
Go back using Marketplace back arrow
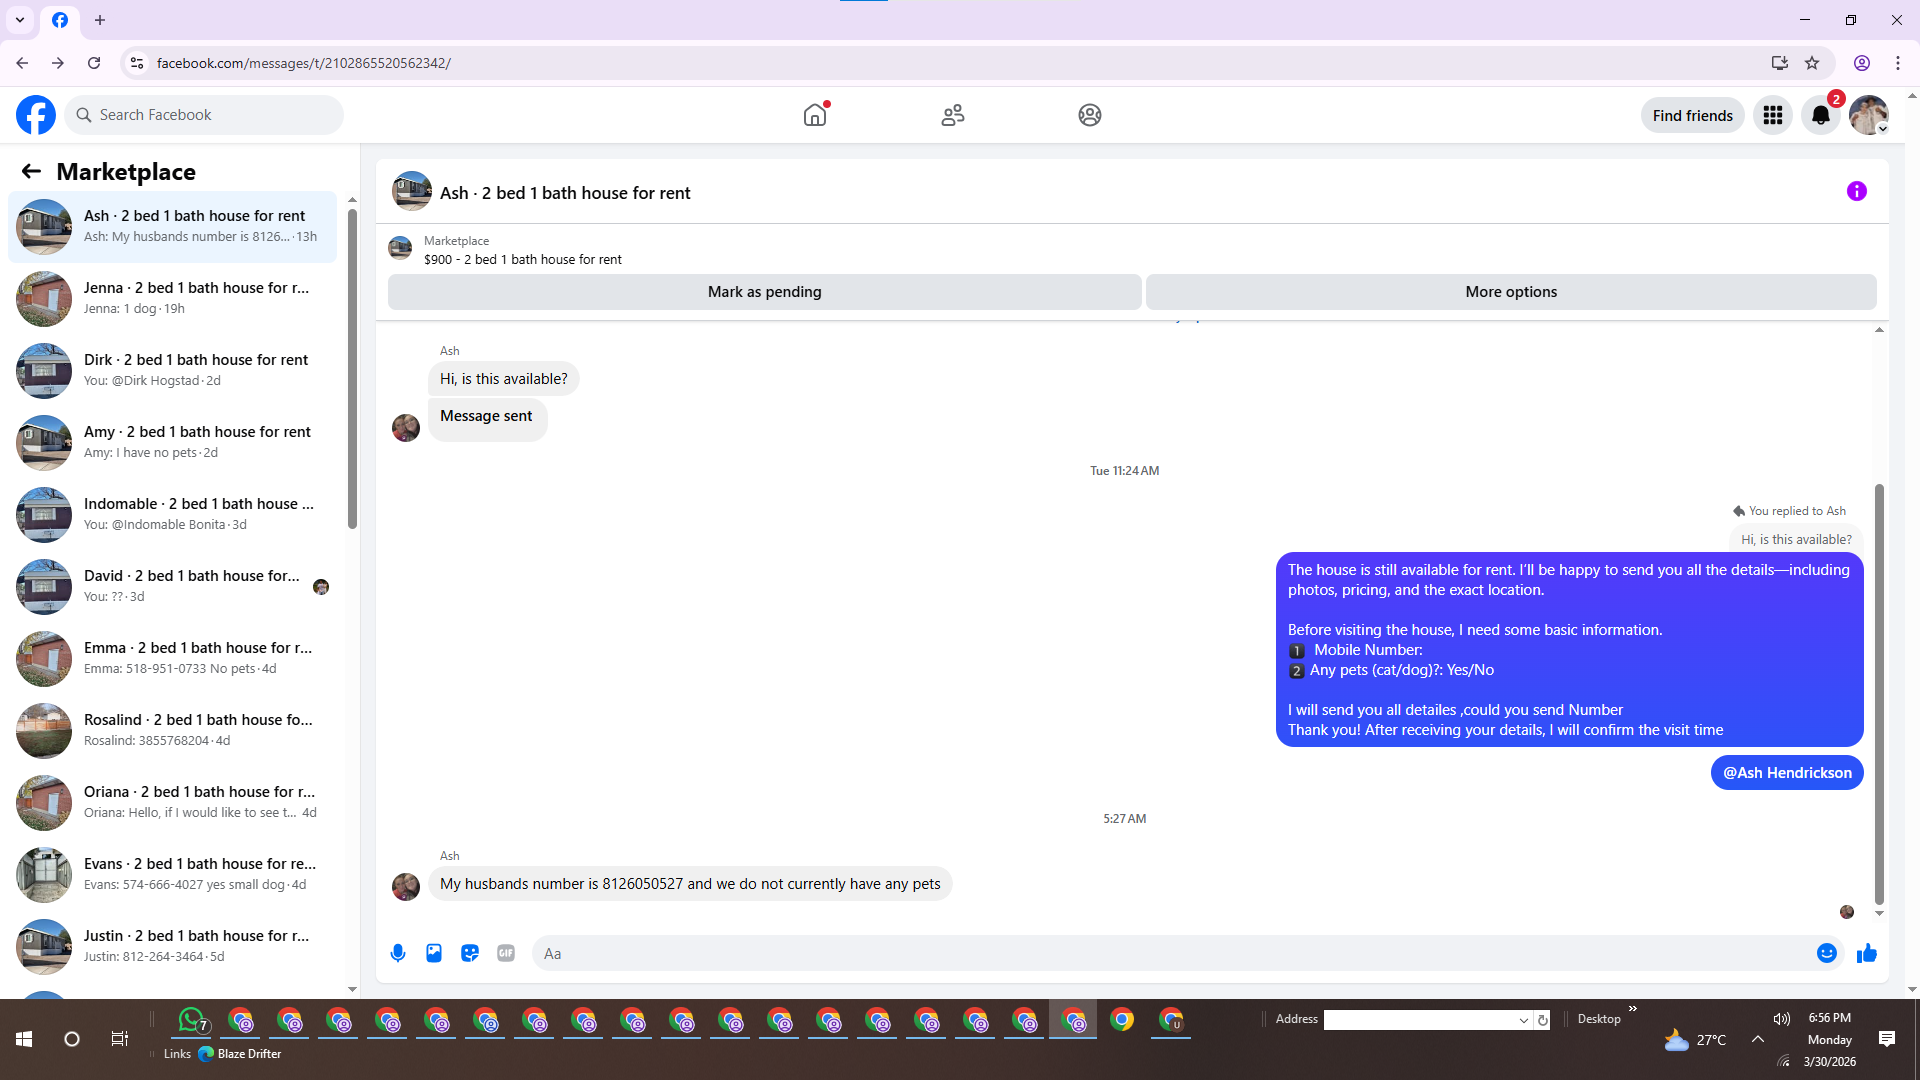click(x=31, y=172)
